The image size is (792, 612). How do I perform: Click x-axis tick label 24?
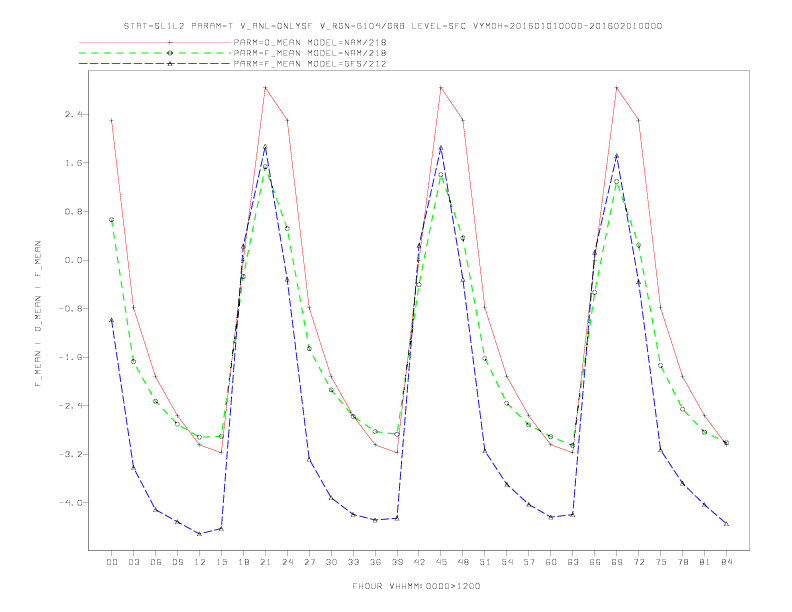(x=287, y=562)
